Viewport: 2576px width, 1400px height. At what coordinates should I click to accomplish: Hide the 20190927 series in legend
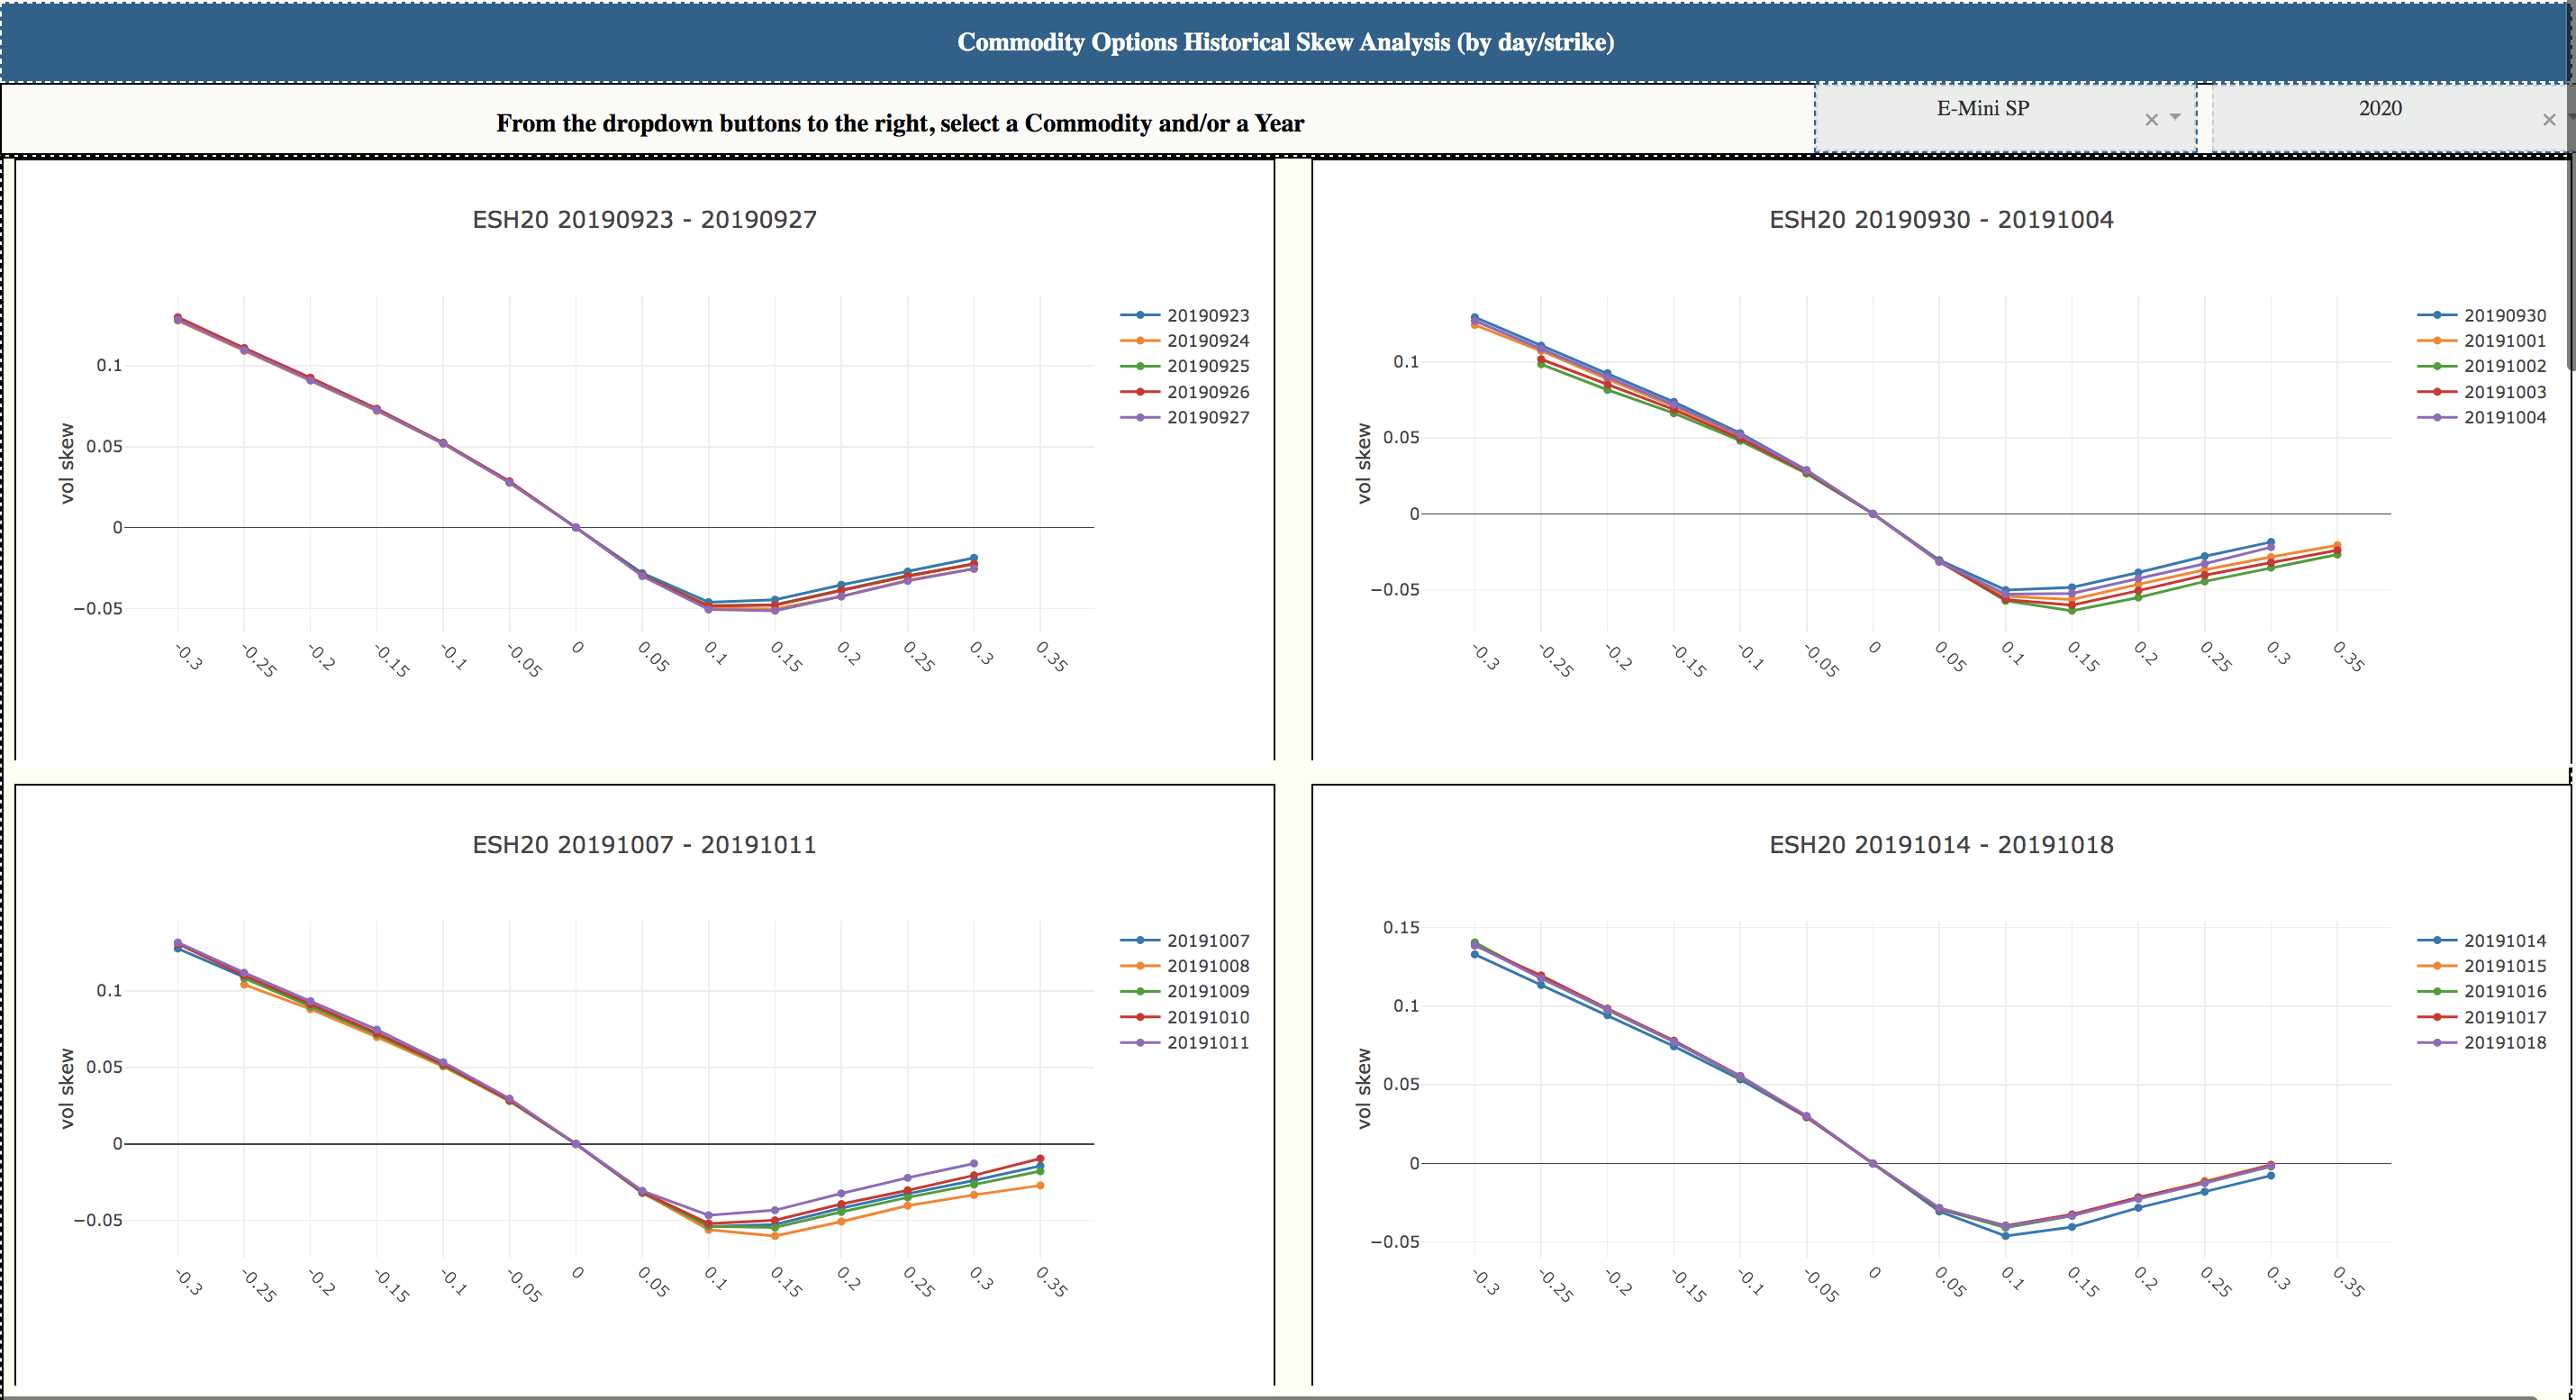[x=1207, y=418]
